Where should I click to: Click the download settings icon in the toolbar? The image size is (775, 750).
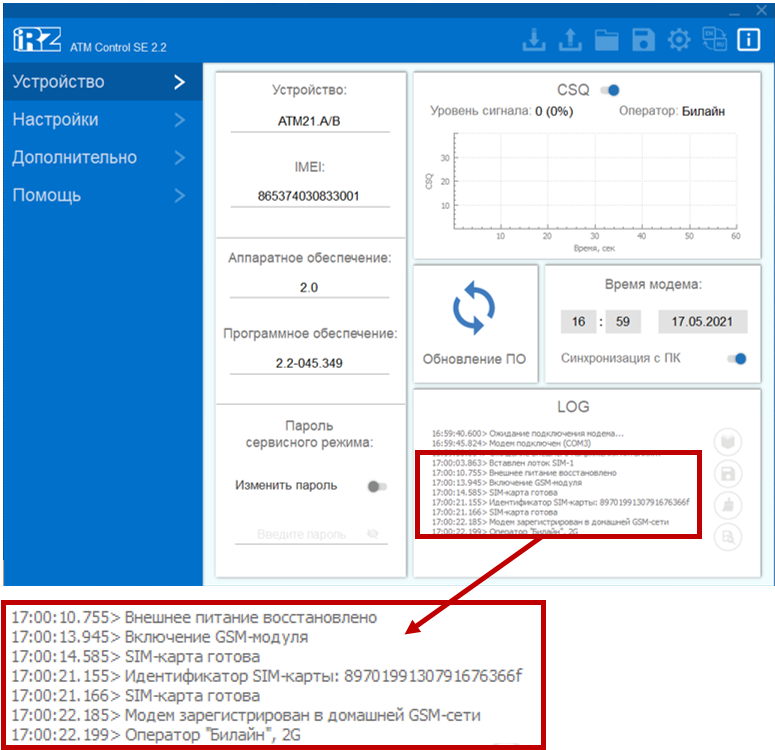pos(535,40)
